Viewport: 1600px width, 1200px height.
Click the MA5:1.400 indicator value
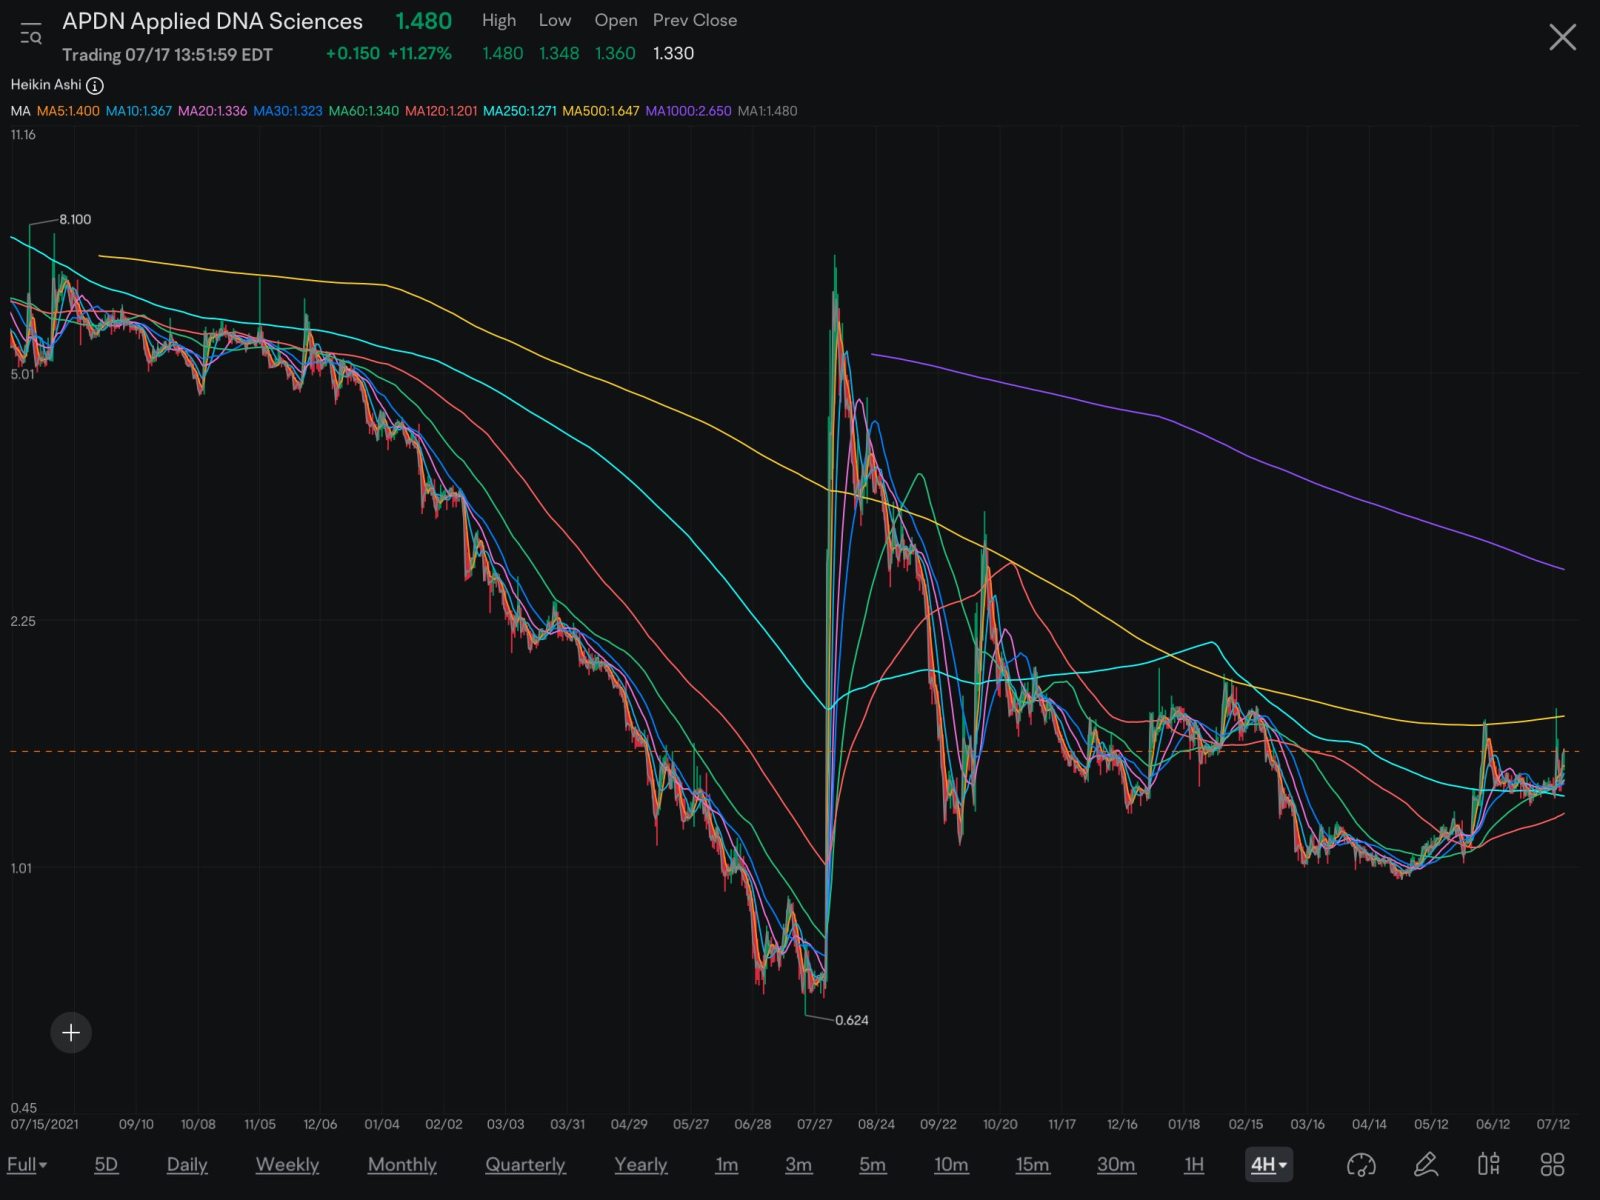[x=68, y=111]
